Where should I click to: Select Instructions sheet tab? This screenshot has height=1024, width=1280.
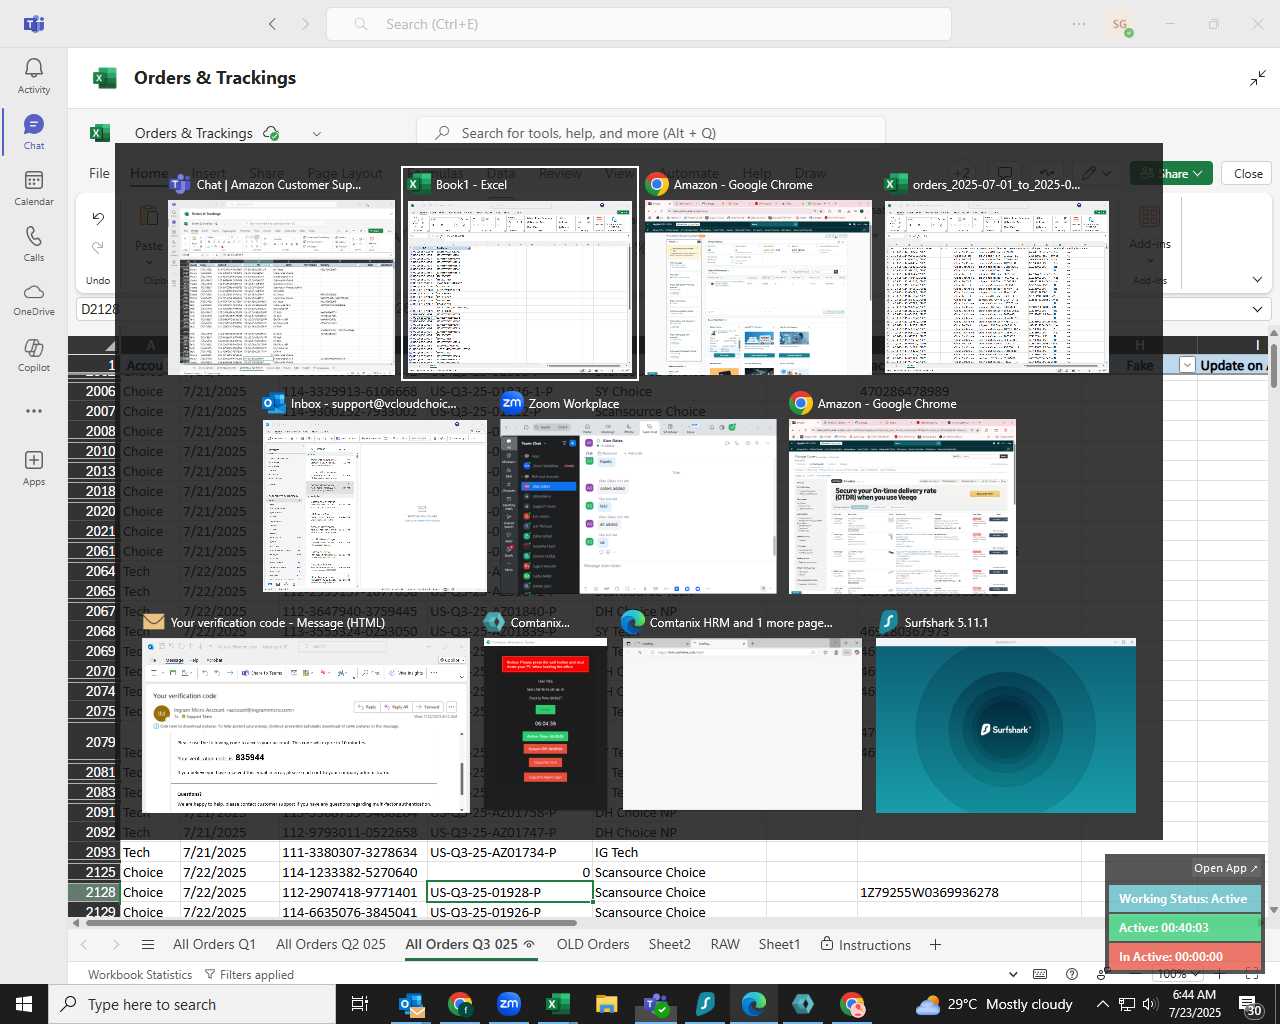pos(865,944)
